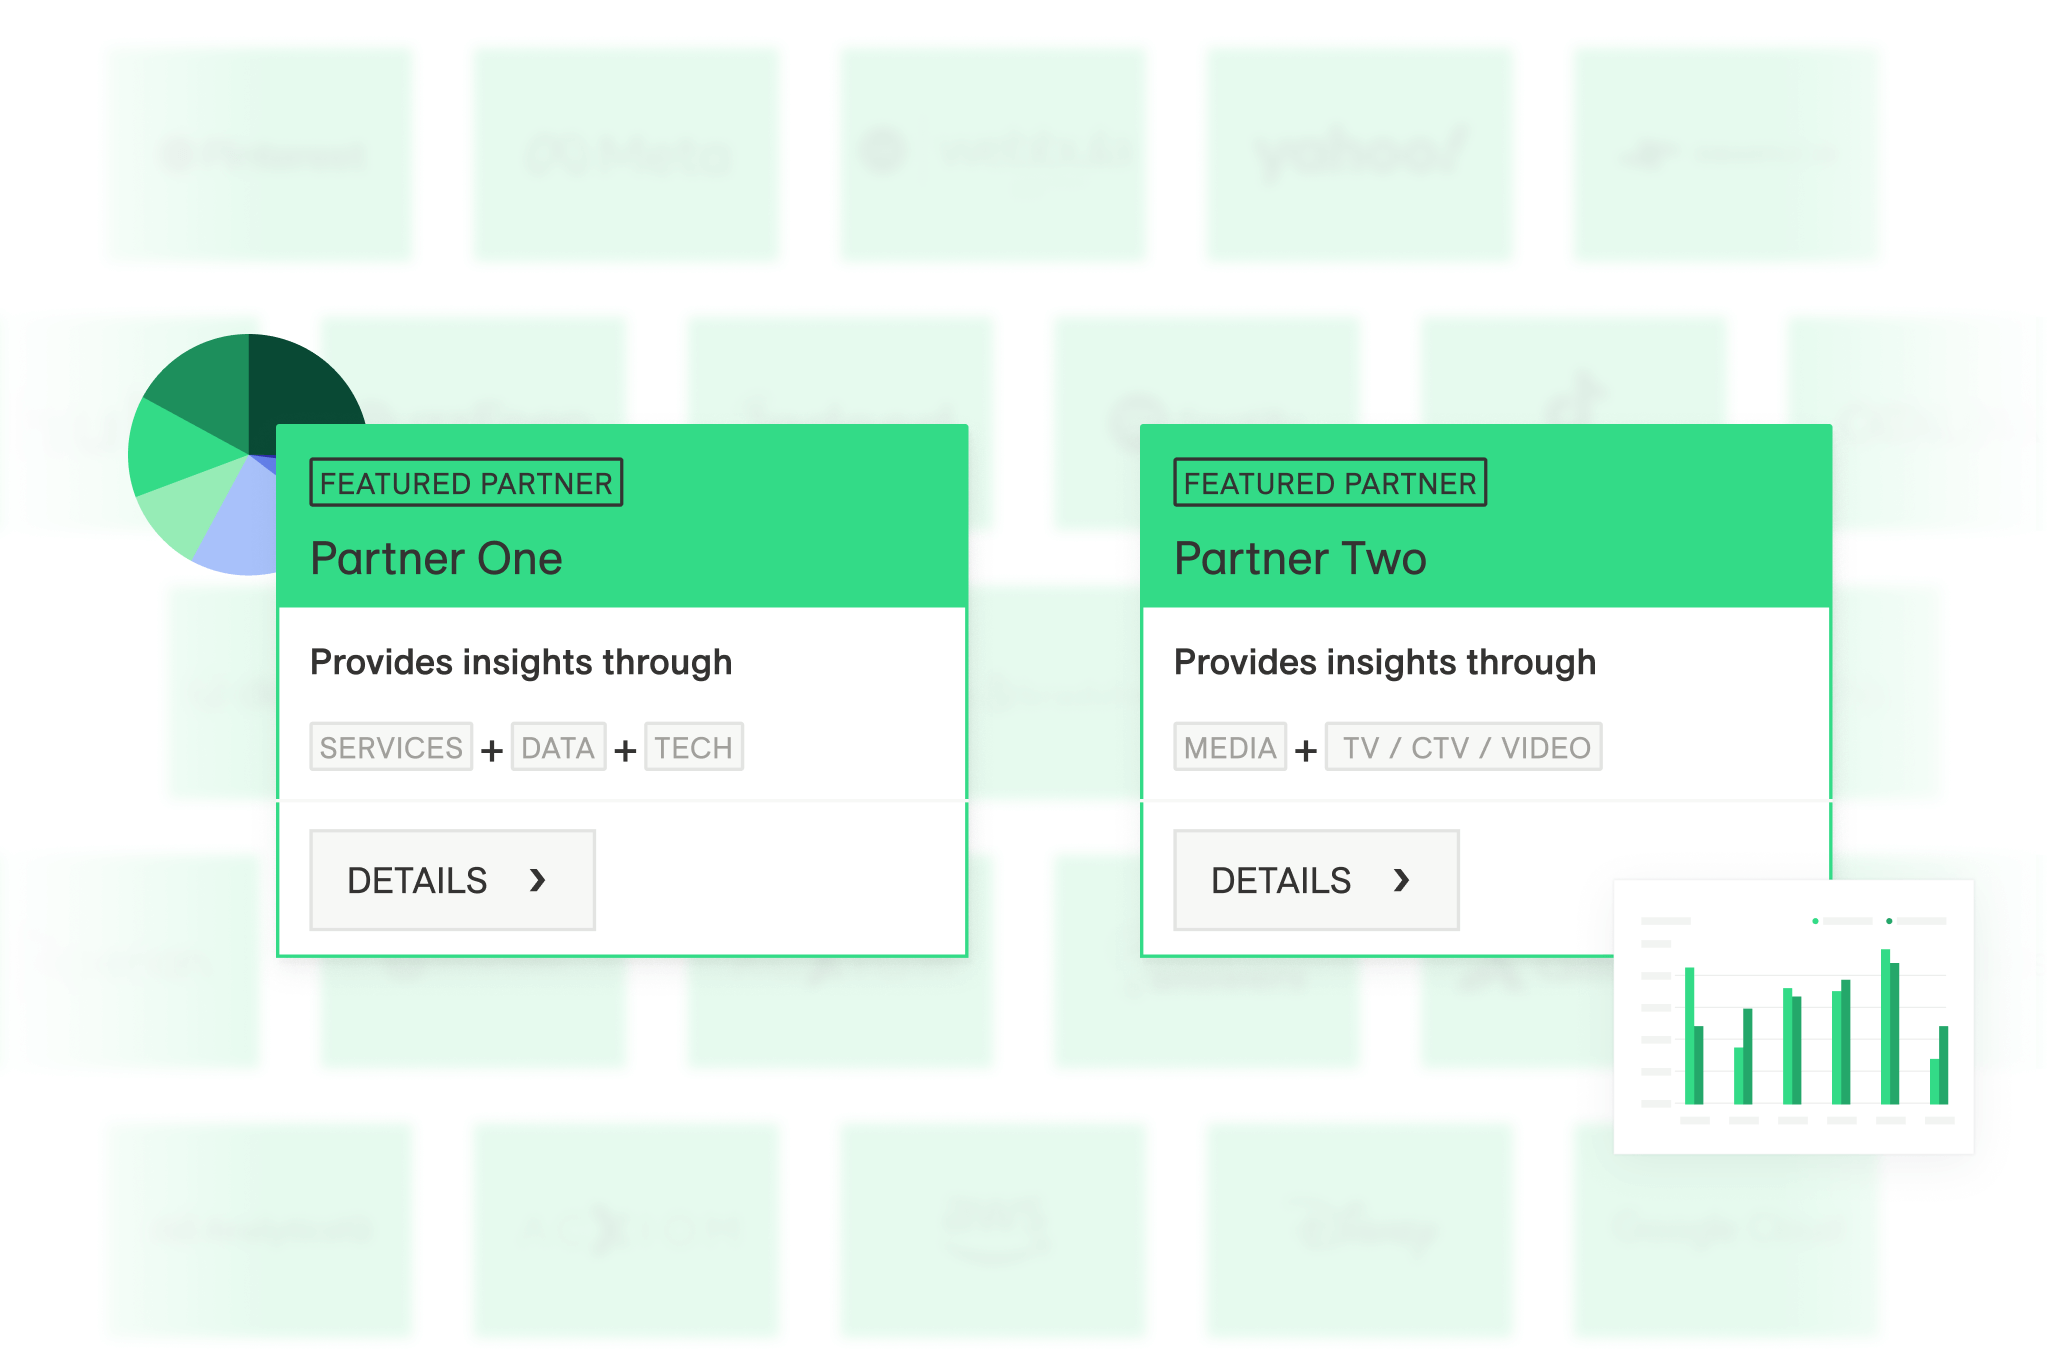Click Featured Partner badge on Partner One
This screenshot has height=1361, width=2048.
click(466, 483)
